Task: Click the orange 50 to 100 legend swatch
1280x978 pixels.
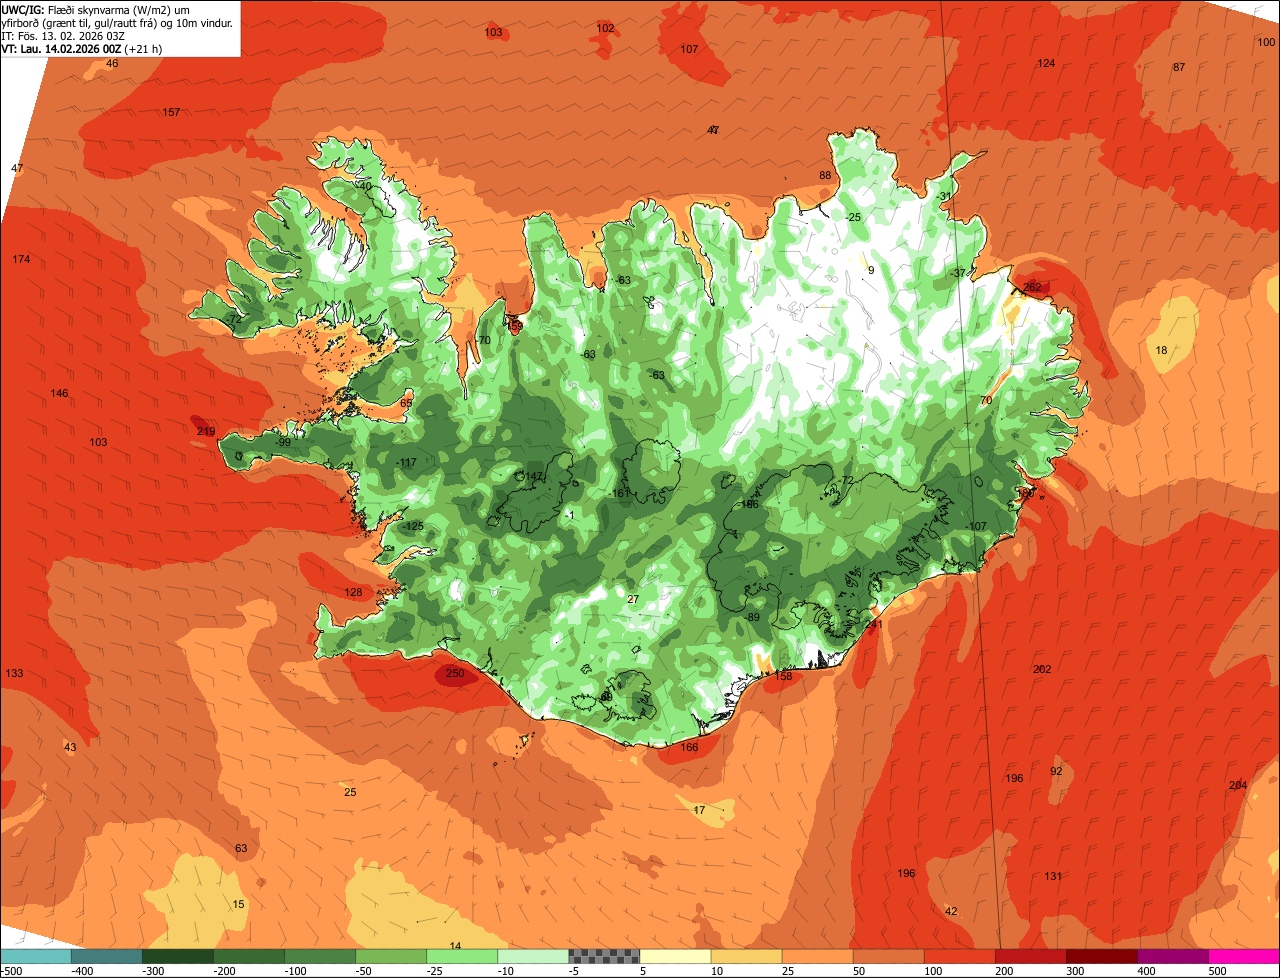Action: point(887,956)
